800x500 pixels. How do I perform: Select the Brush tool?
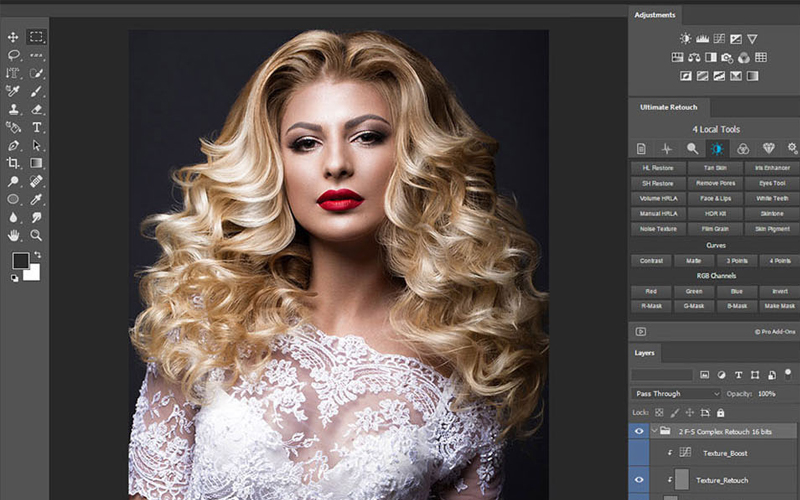tap(36, 91)
